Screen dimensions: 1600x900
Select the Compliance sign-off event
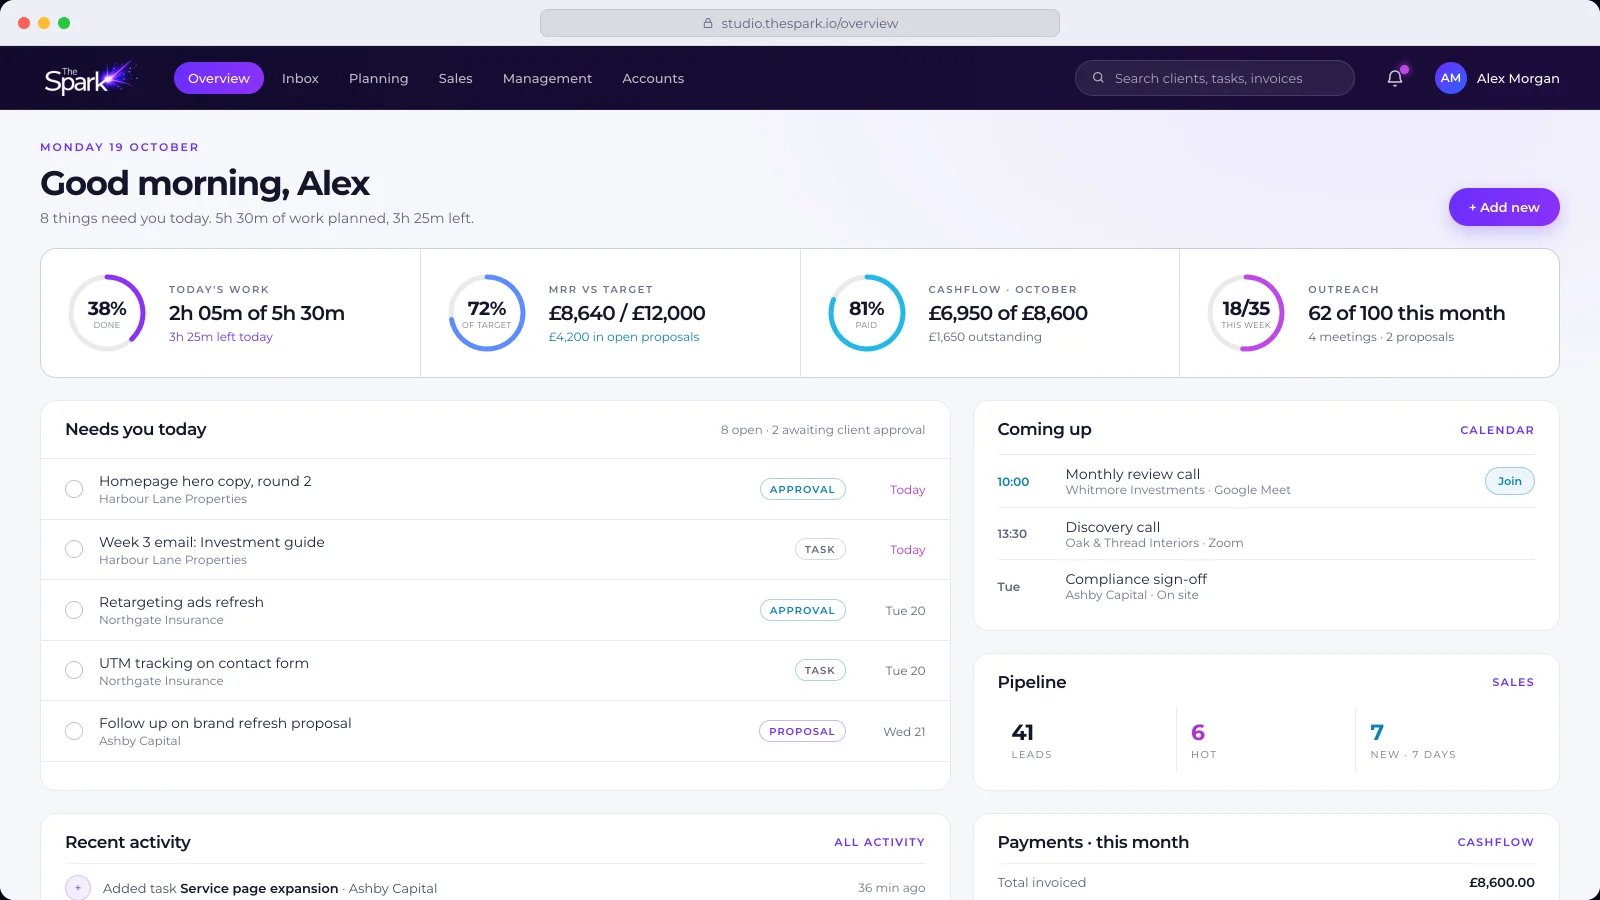(1265, 586)
